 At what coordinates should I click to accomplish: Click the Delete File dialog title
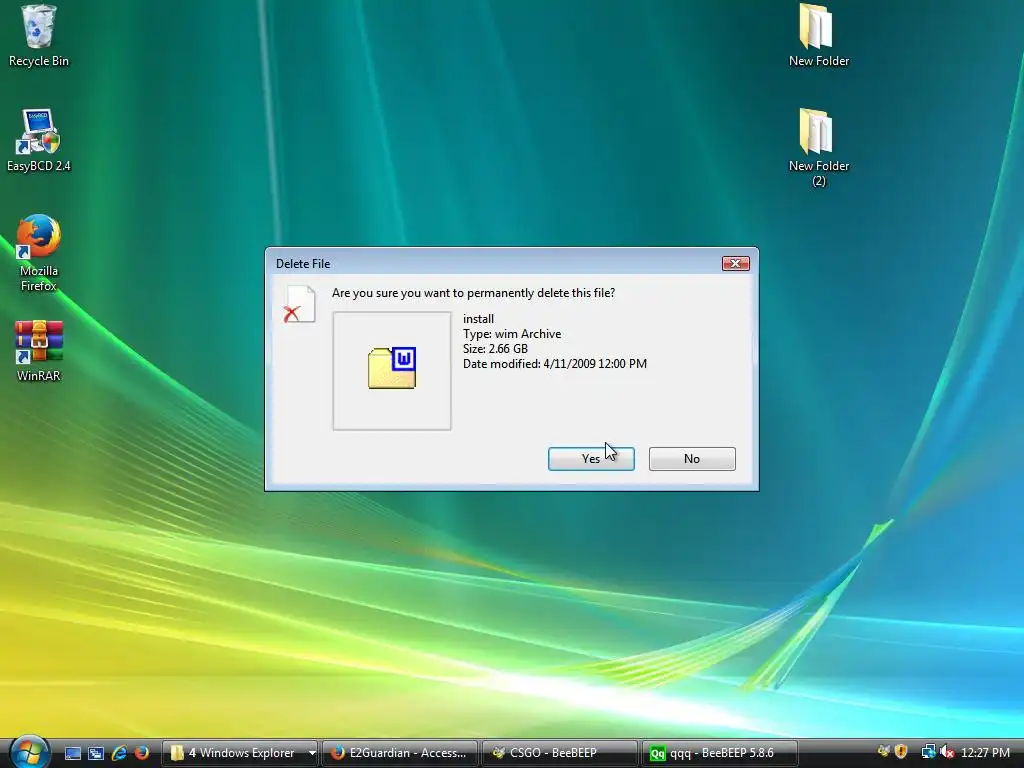coord(303,264)
